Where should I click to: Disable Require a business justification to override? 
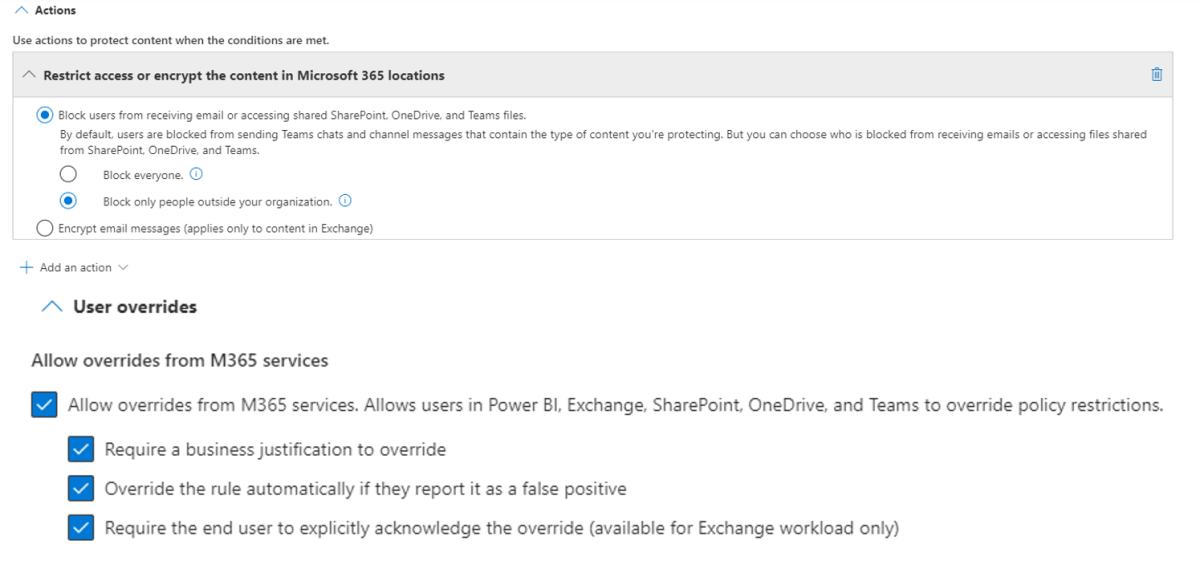point(81,448)
